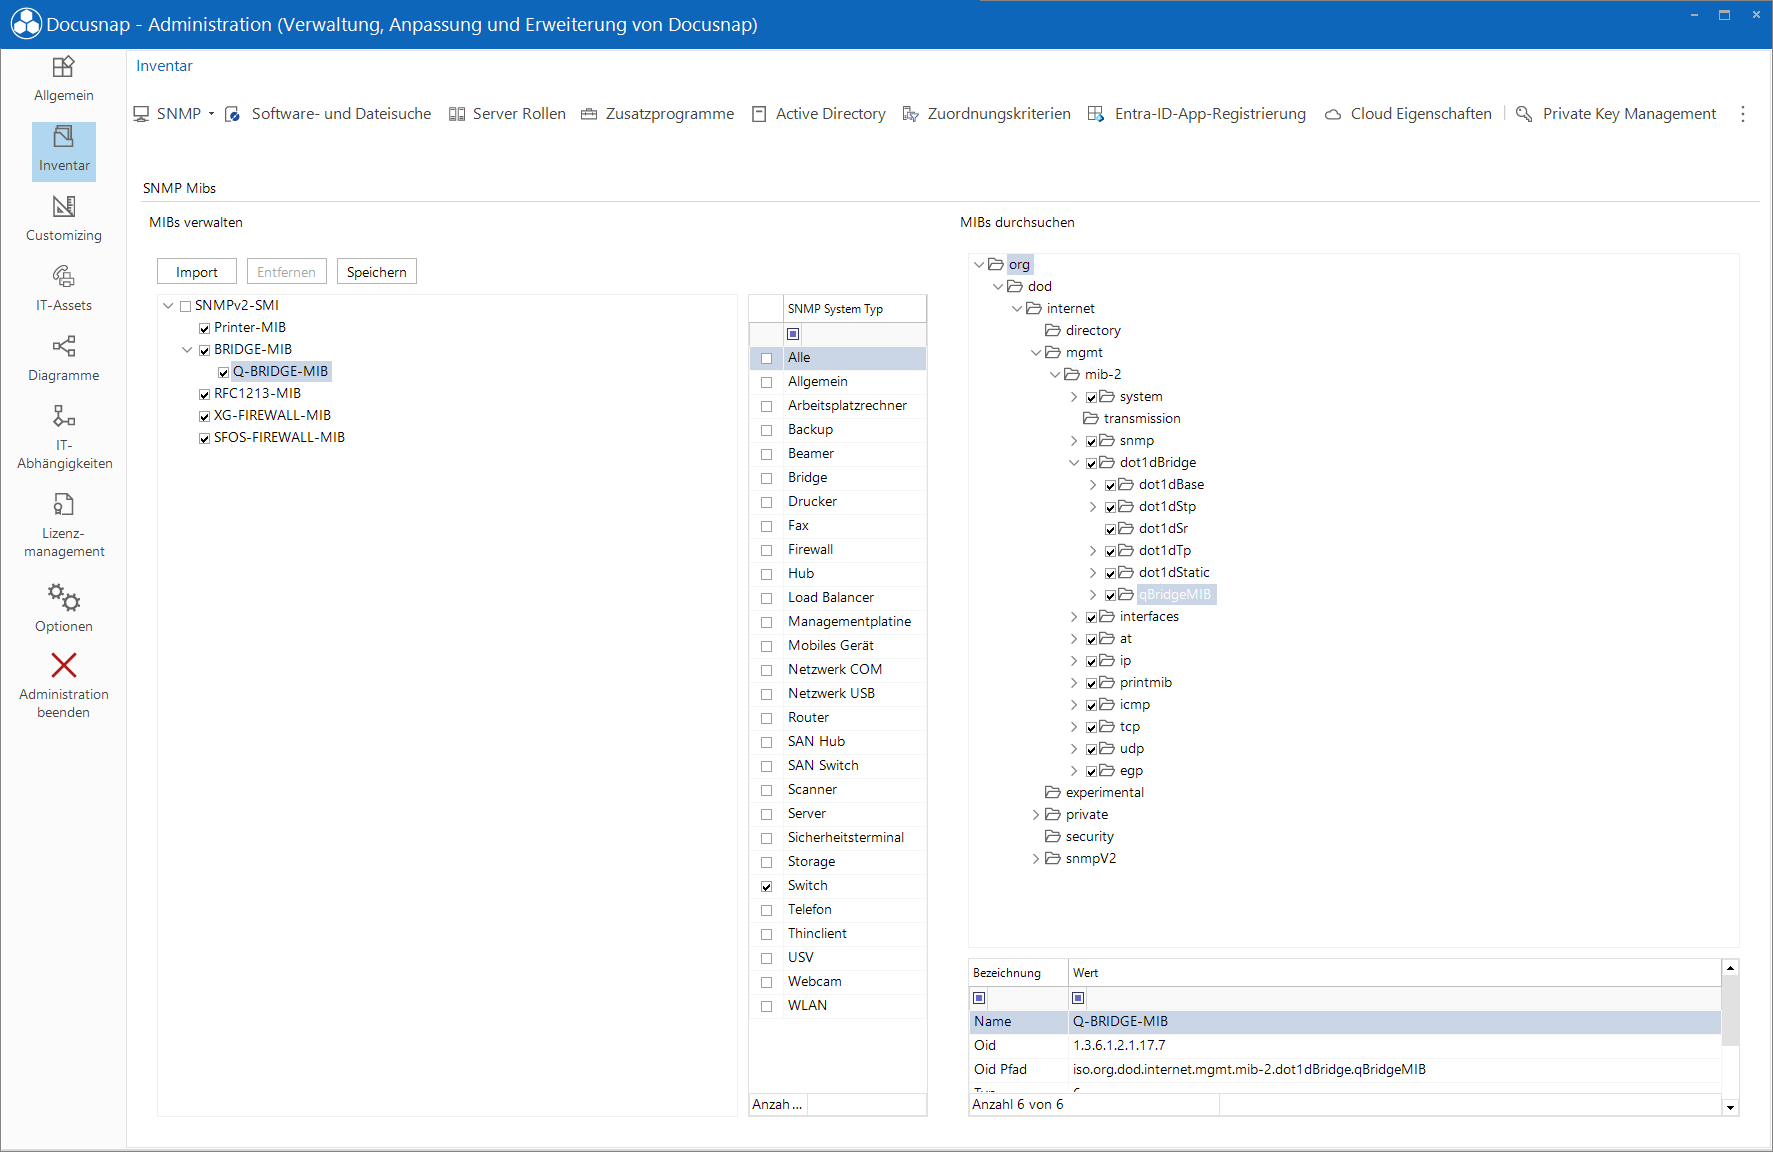This screenshot has width=1773, height=1152.
Task: Click the Import button
Action: pyautogui.click(x=197, y=272)
